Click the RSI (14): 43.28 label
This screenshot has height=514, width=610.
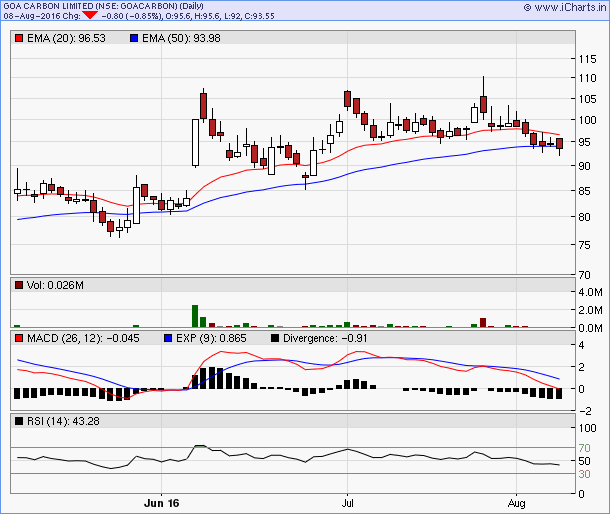coord(63,421)
